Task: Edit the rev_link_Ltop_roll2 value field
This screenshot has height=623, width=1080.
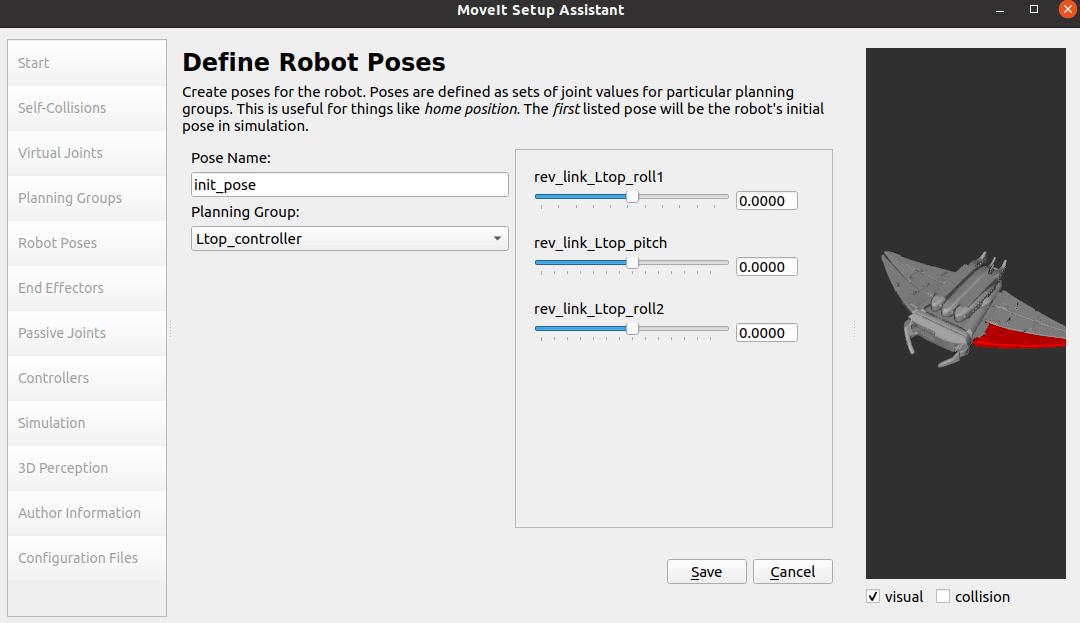Action: (x=767, y=333)
